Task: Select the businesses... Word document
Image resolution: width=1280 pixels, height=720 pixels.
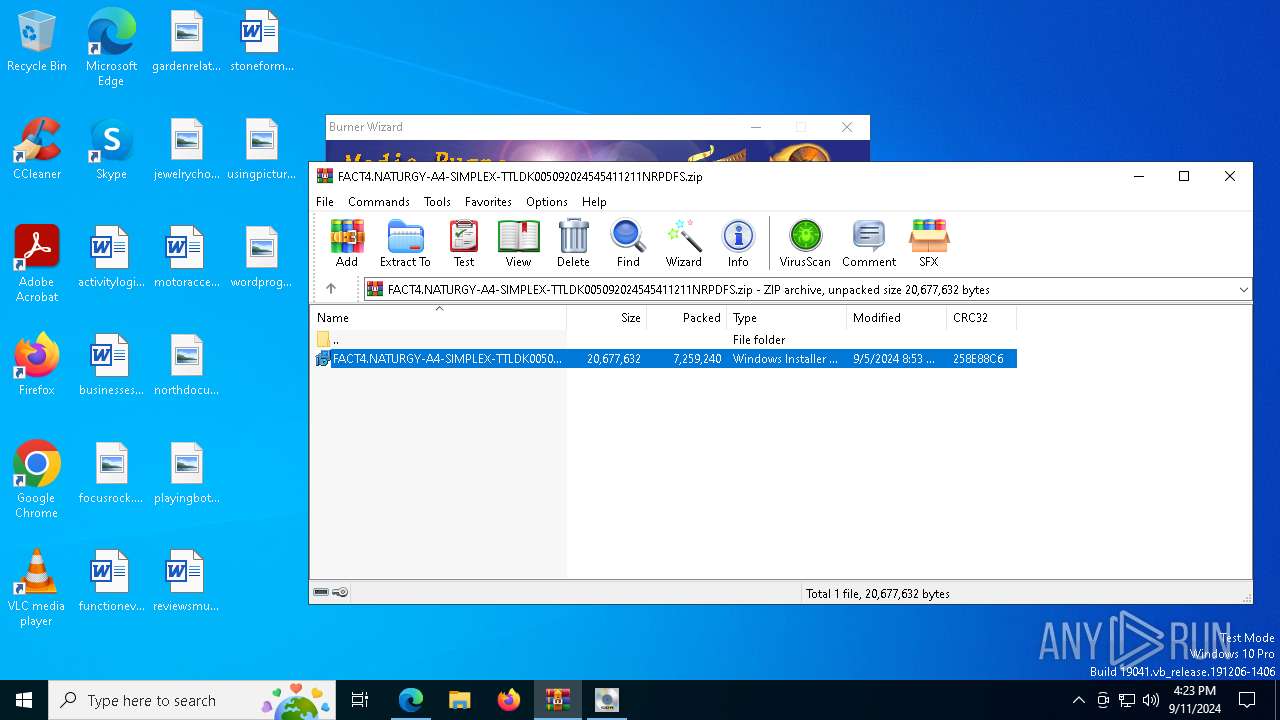Action: 111,365
